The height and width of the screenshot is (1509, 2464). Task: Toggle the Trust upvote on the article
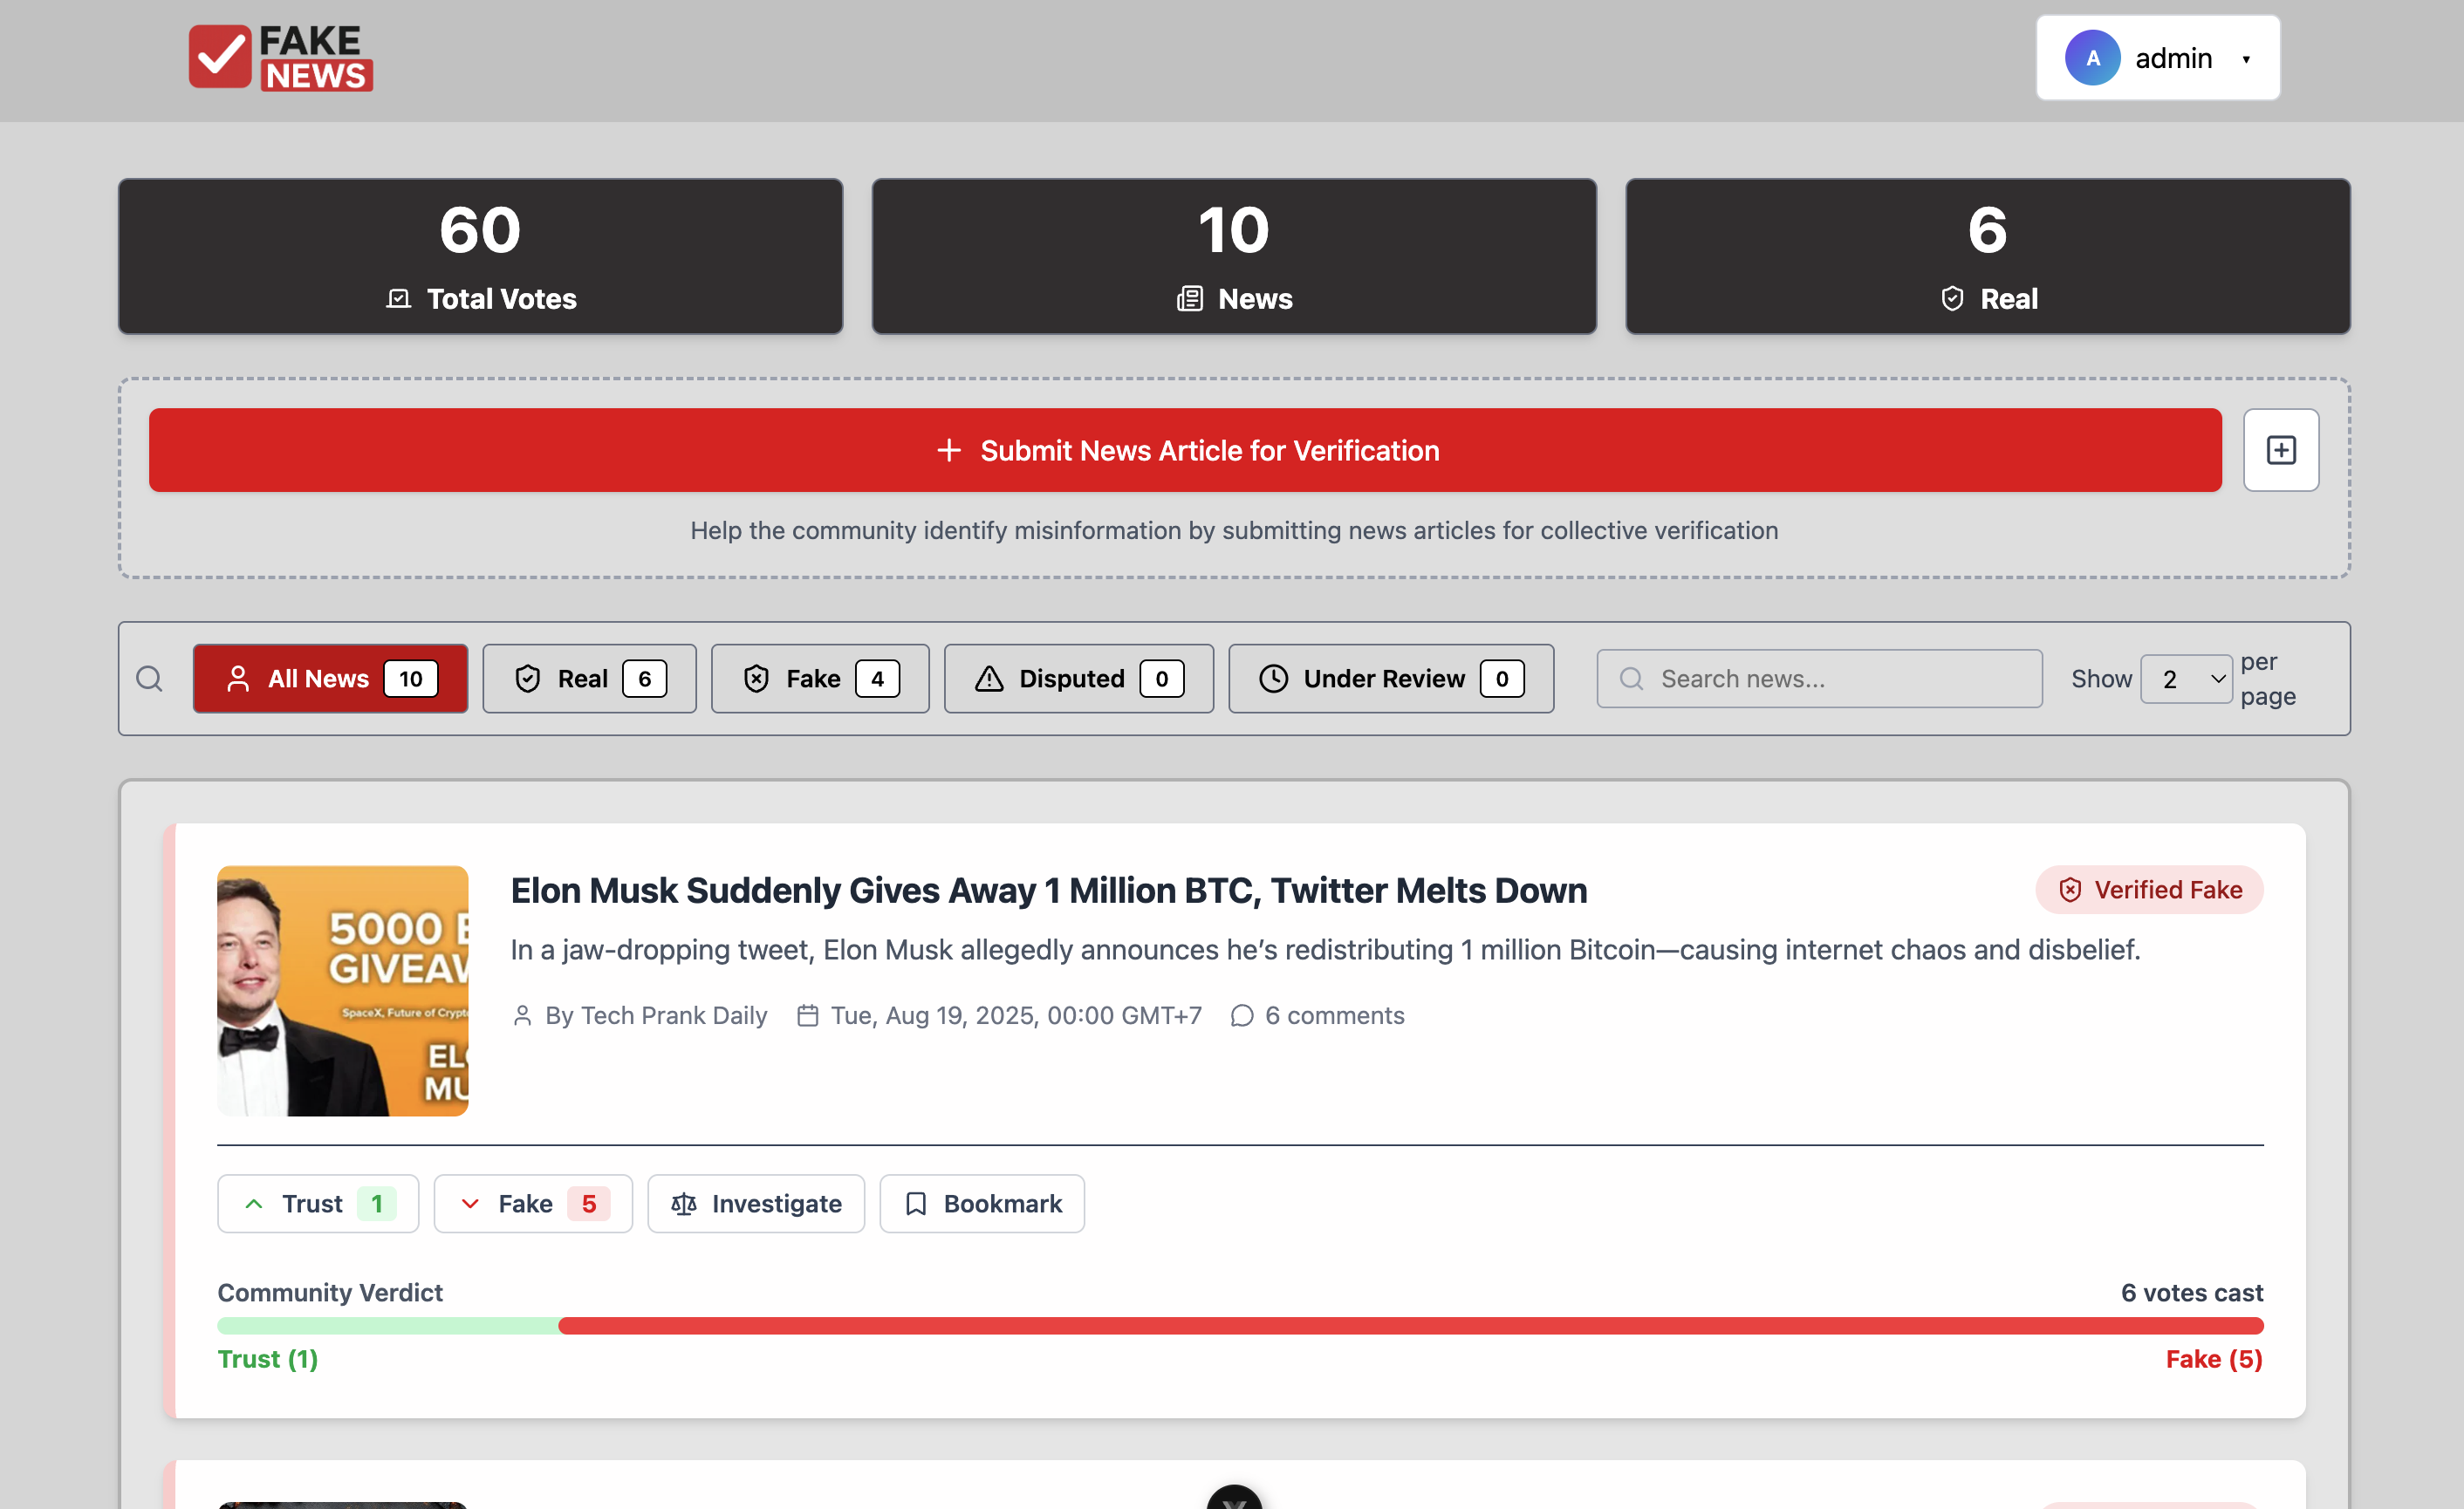(317, 1203)
